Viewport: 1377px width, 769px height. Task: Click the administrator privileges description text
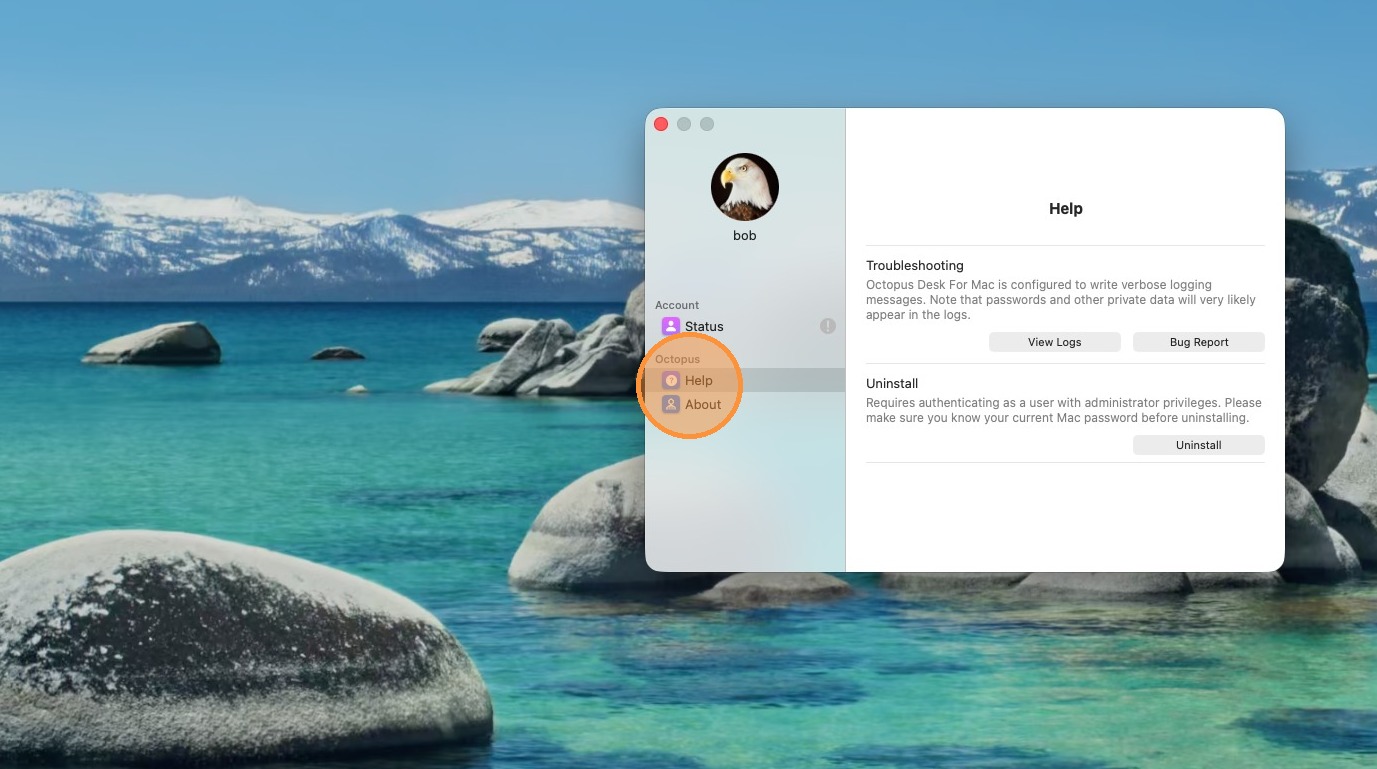point(1064,410)
